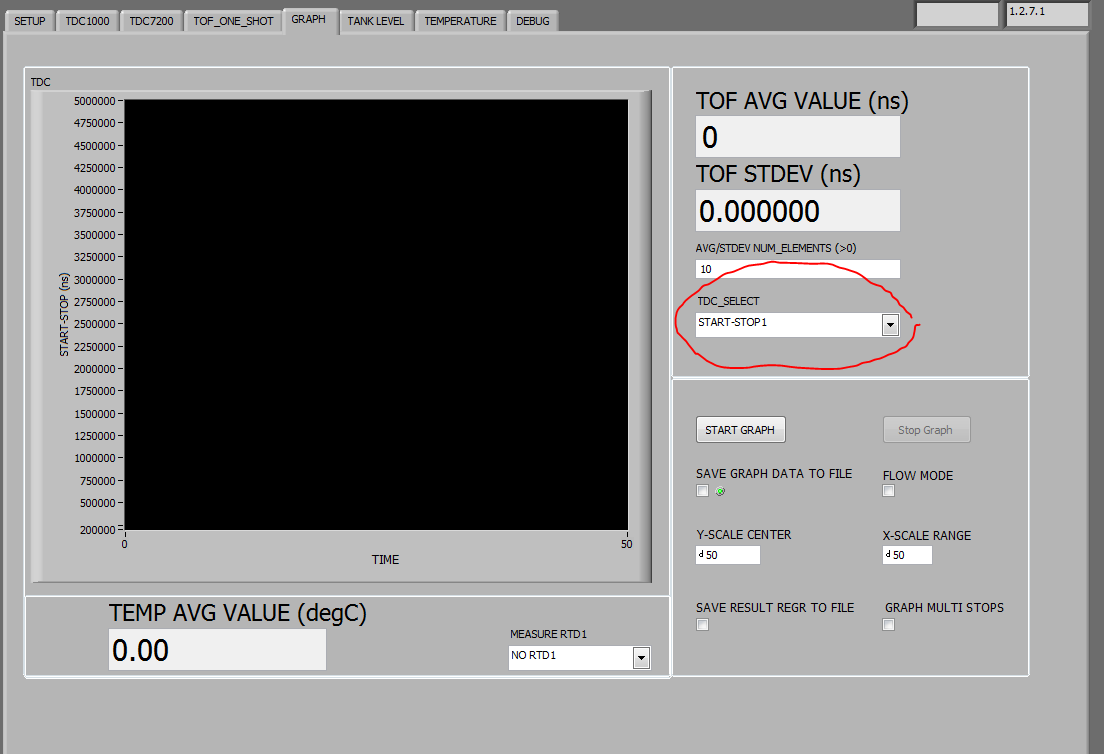Screen dimensions: 1104x754
Task: Click the black TDC graph plot area
Action: coord(376,315)
